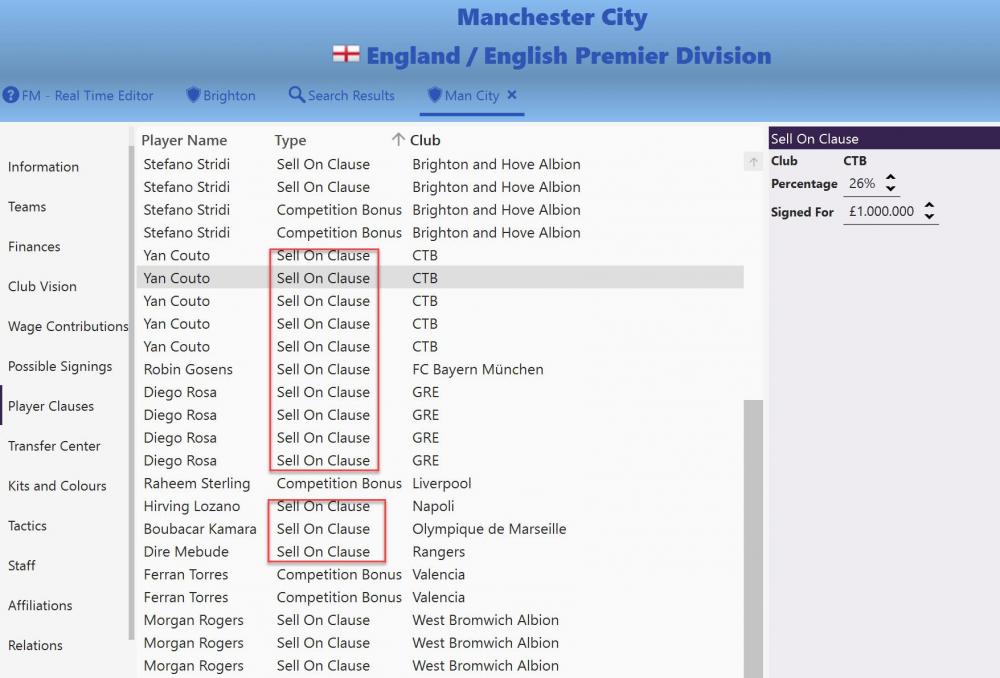Click FC Bayern München club cell
1000x678 pixels.
478,369
